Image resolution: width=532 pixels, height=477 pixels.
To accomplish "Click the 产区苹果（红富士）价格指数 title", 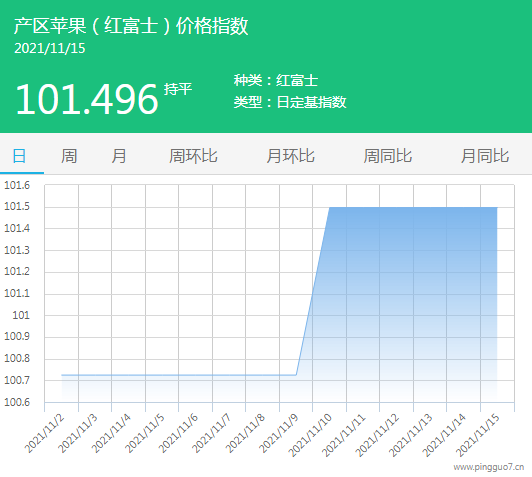I will click(131, 26).
